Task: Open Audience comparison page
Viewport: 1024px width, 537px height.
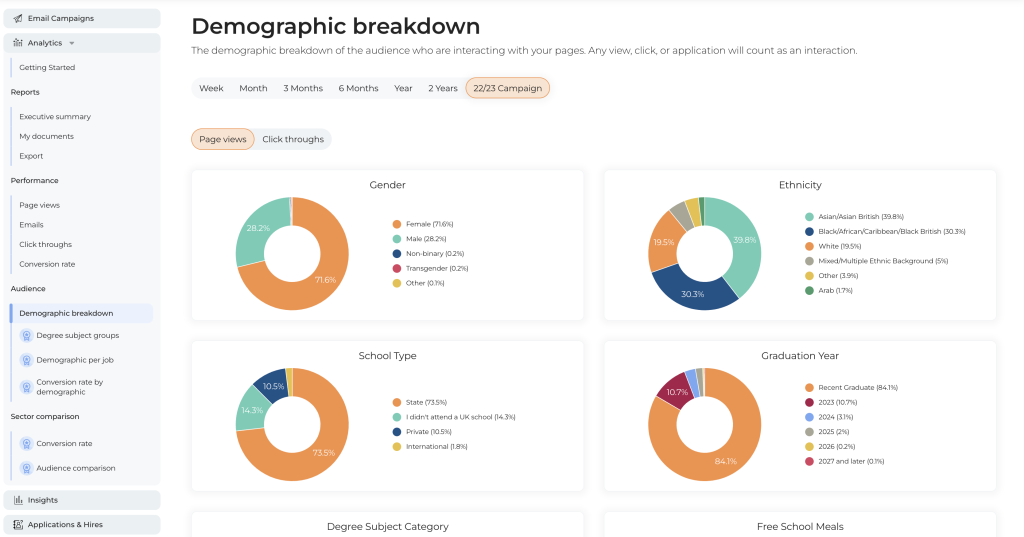Action: click(x=76, y=468)
